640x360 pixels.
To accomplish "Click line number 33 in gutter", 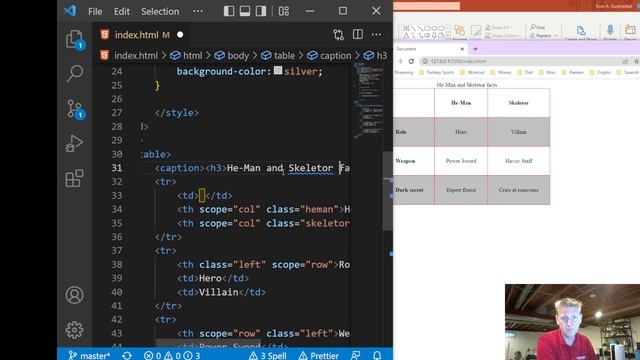I will click(x=117, y=196).
